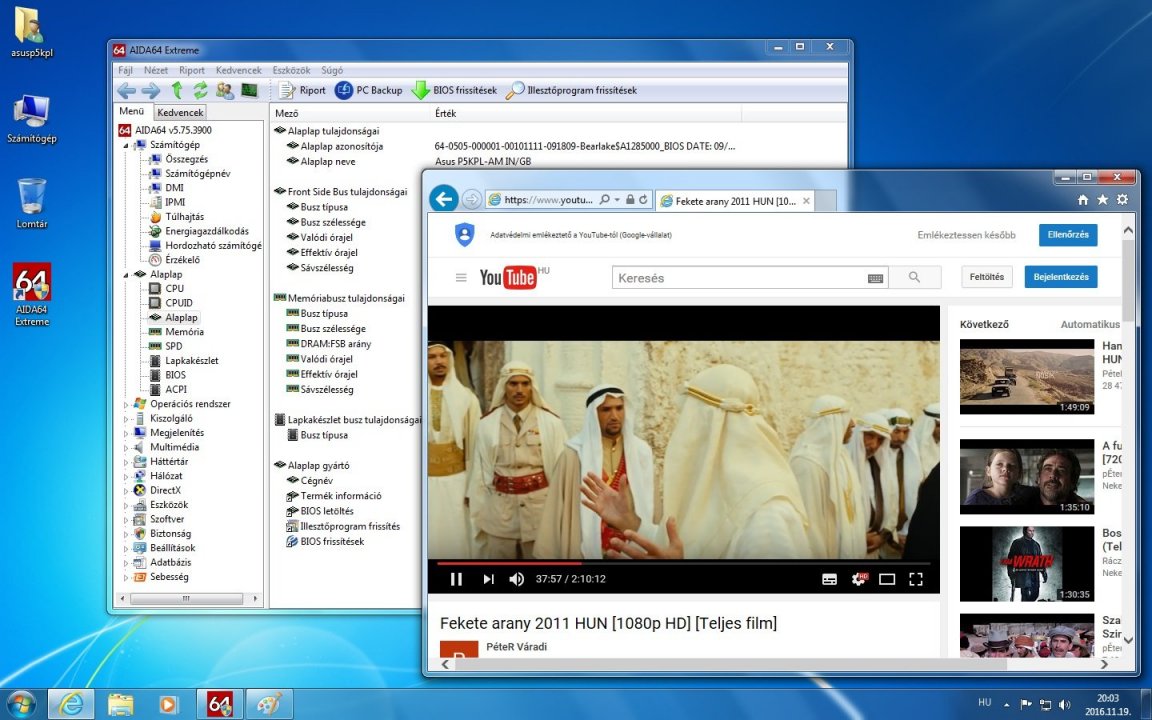Refresh AIDA64 page with green arrows icon
The image size is (1152, 720).
[200, 90]
